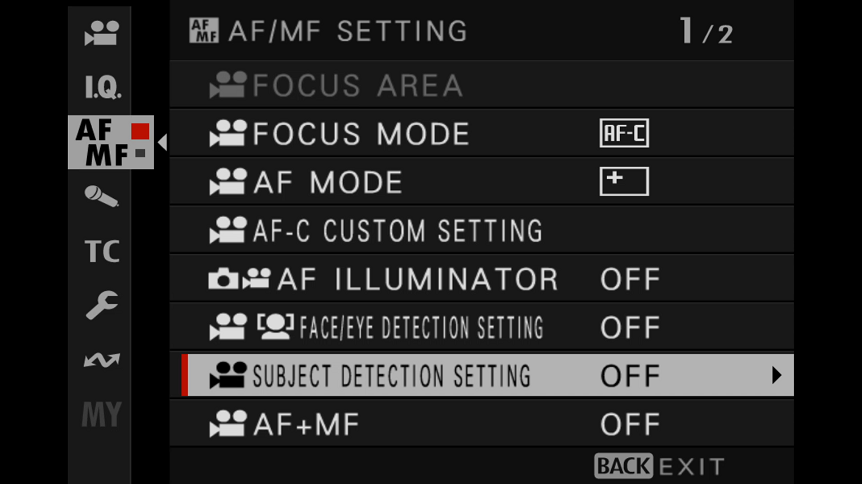Image resolution: width=862 pixels, height=484 pixels.
Task: Click the AF-C focus mode indicator
Action: click(624, 133)
